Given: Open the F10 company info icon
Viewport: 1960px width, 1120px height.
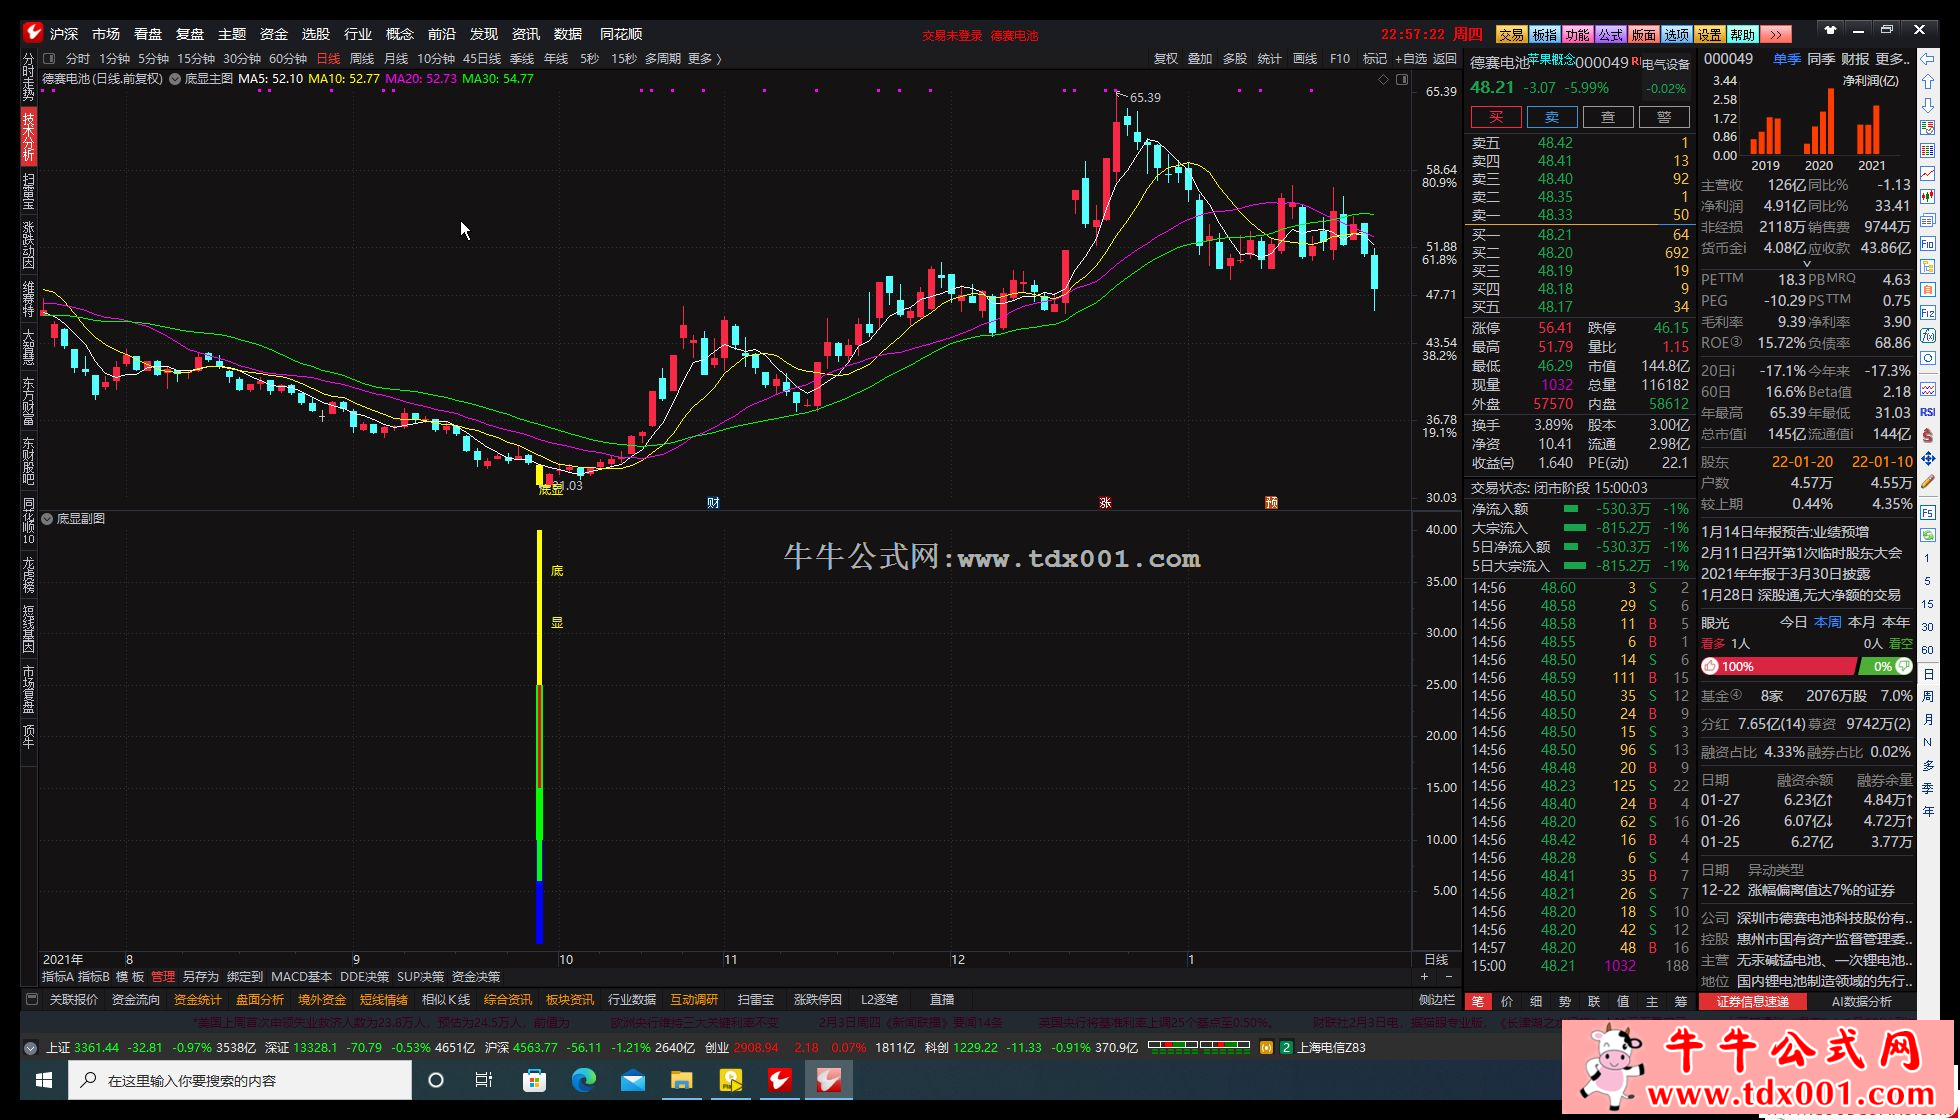Looking at the screenshot, I should click(1927, 244).
